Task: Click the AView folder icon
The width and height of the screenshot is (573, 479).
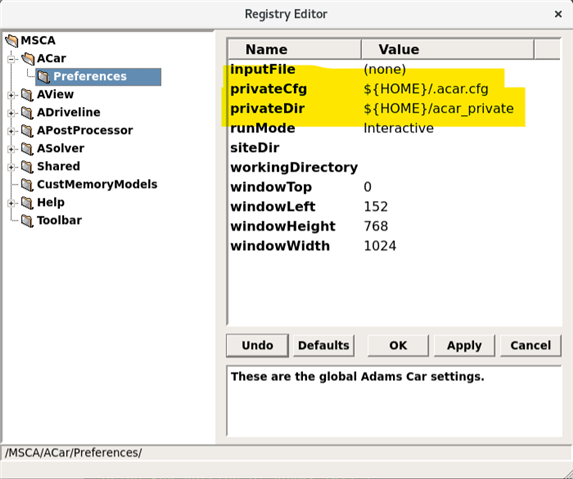Action: pos(27,95)
